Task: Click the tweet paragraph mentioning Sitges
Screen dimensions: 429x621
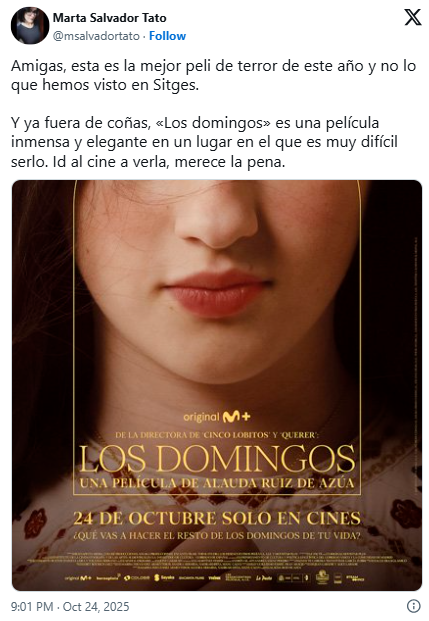Action: [213, 75]
